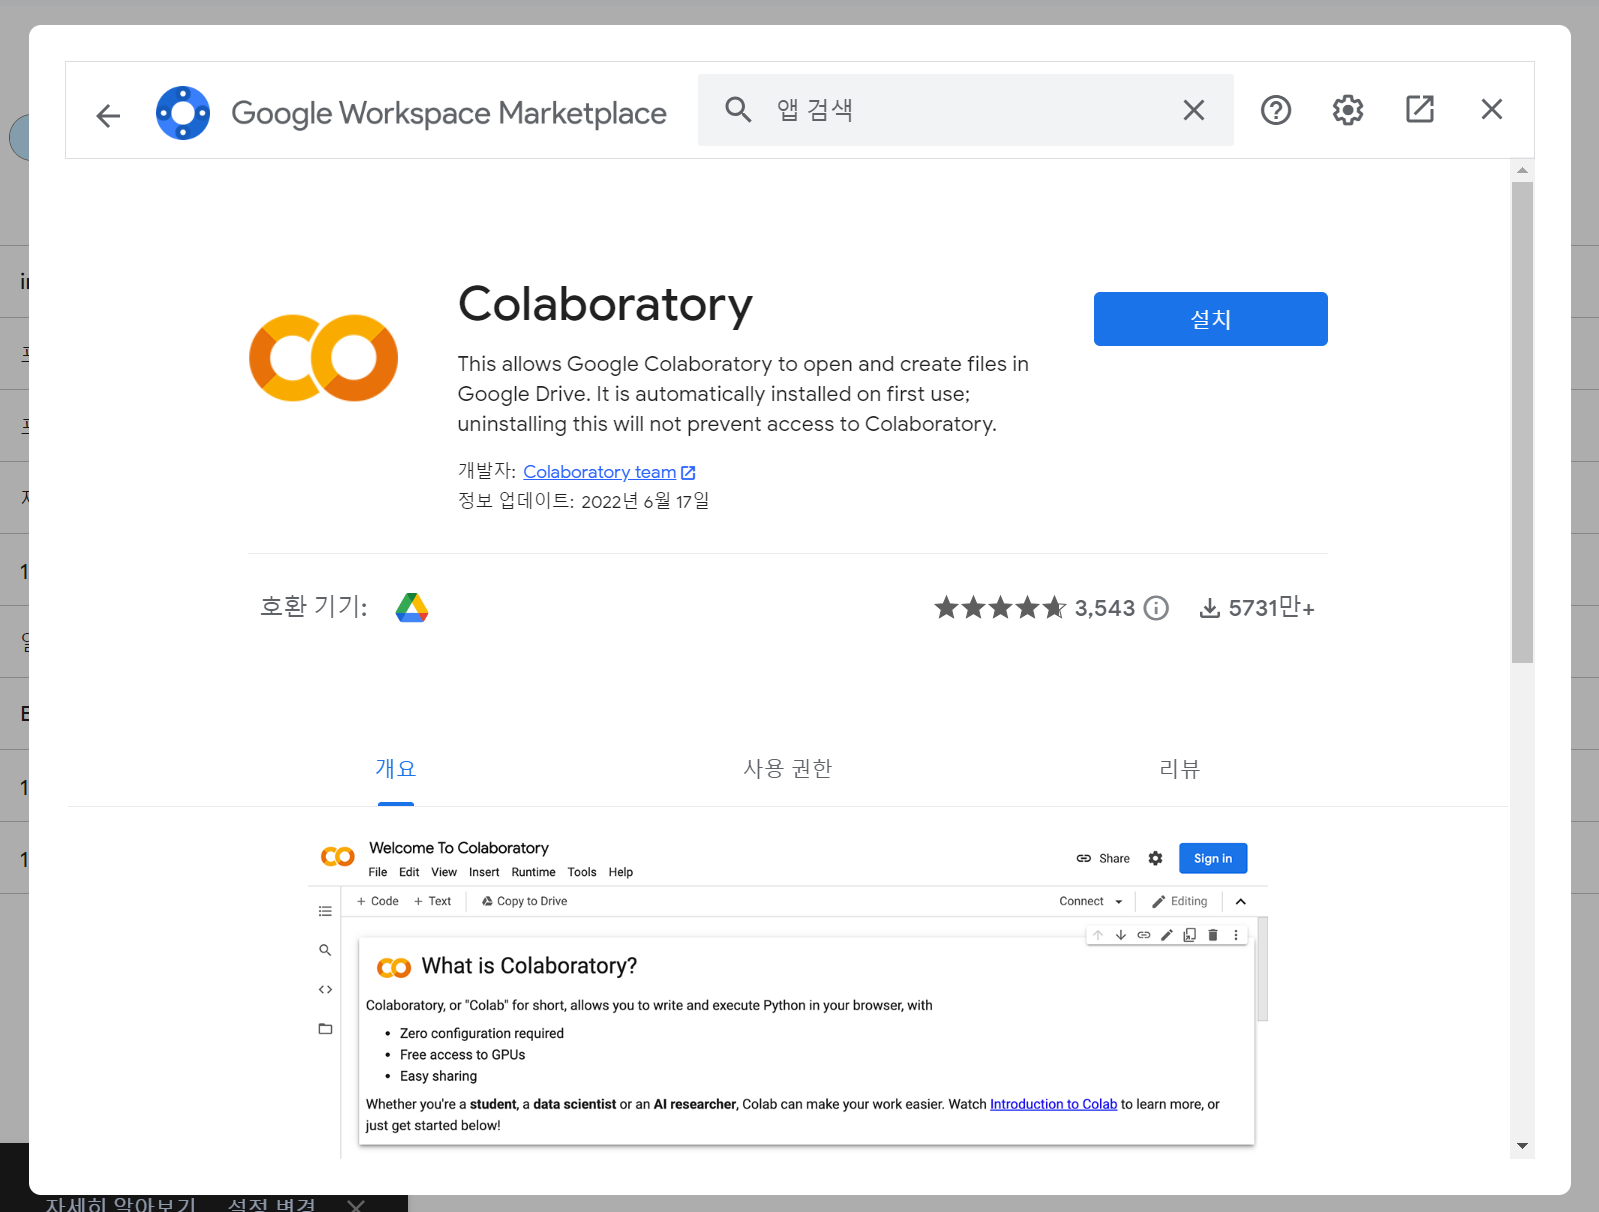This screenshot has width=1599, height=1212.
Task: Click the vertical scrollbar thumb
Action: (1522, 422)
